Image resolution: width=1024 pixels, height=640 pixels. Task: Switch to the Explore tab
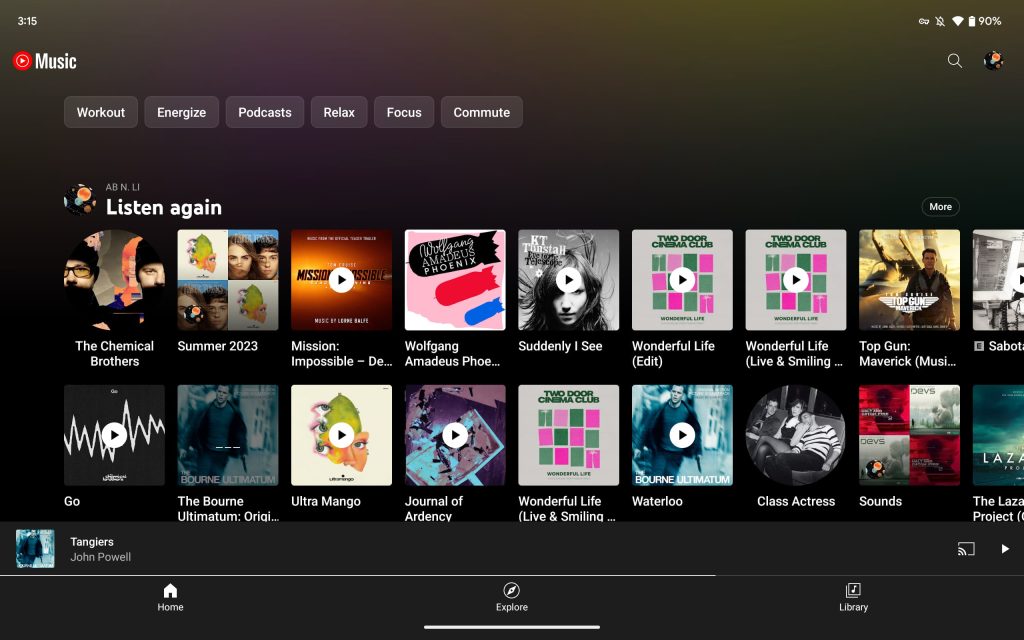pos(511,597)
